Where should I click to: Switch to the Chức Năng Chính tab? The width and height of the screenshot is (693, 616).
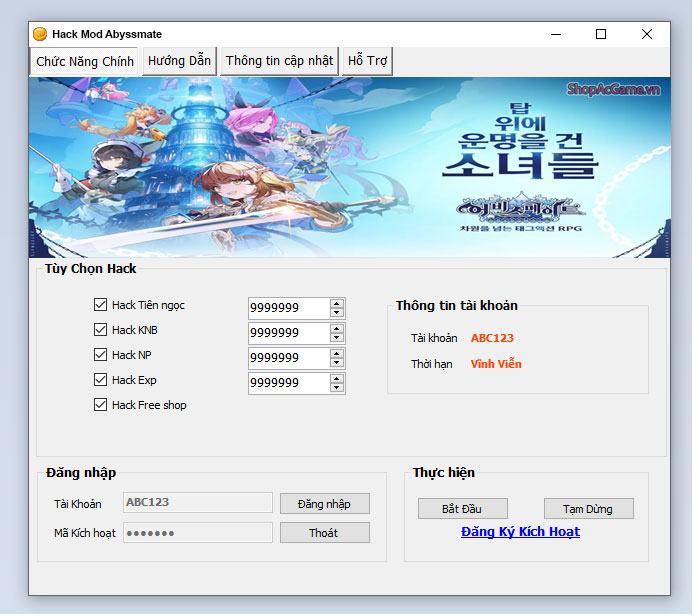pyautogui.click(x=85, y=61)
